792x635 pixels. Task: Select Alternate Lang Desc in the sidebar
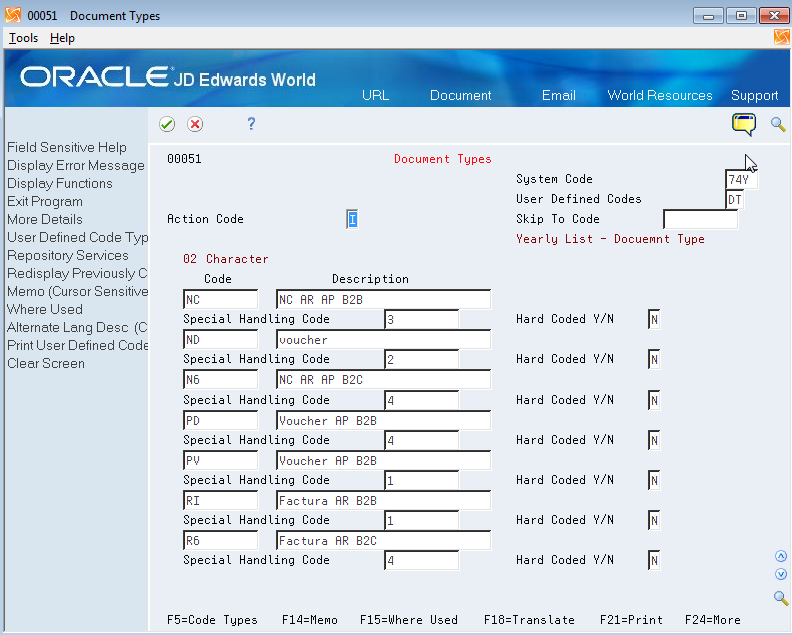coord(77,327)
